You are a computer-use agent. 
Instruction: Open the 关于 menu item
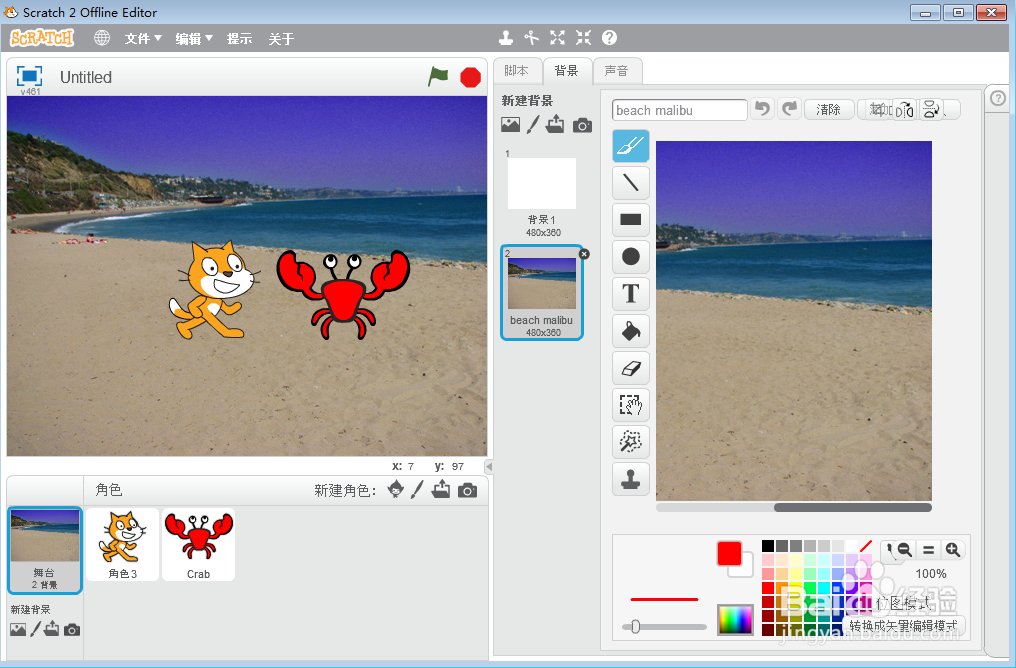281,39
